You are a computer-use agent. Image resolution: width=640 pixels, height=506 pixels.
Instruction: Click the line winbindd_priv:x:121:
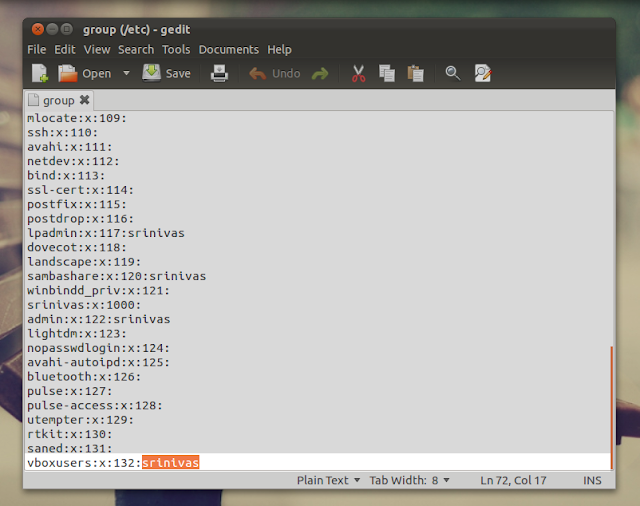pyautogui.click(x=98, y=291)
